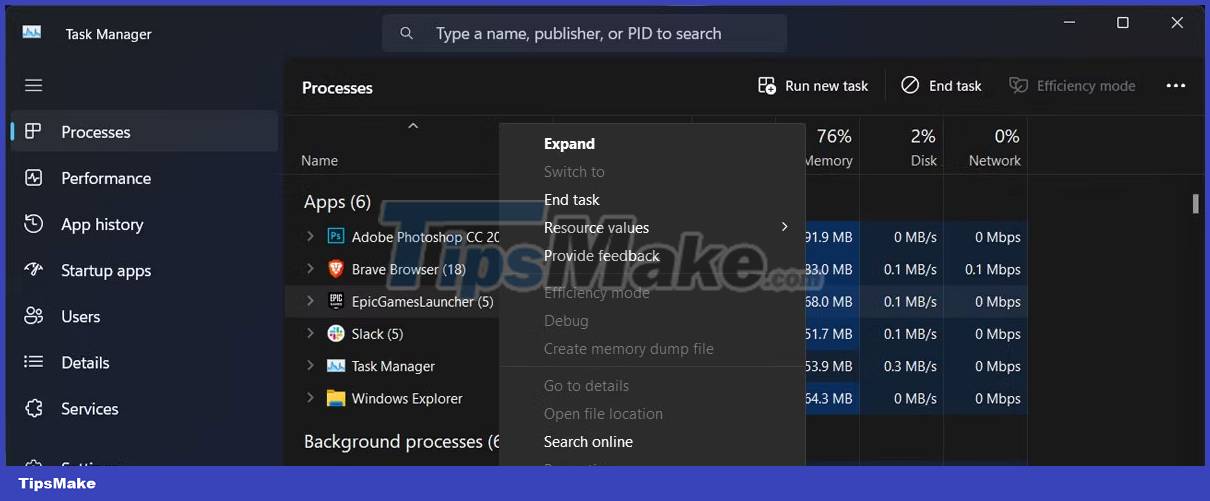The image size is (1210, 501).
Task: Click the Adobe Photoshop app icon
Action: click(336, 237)
